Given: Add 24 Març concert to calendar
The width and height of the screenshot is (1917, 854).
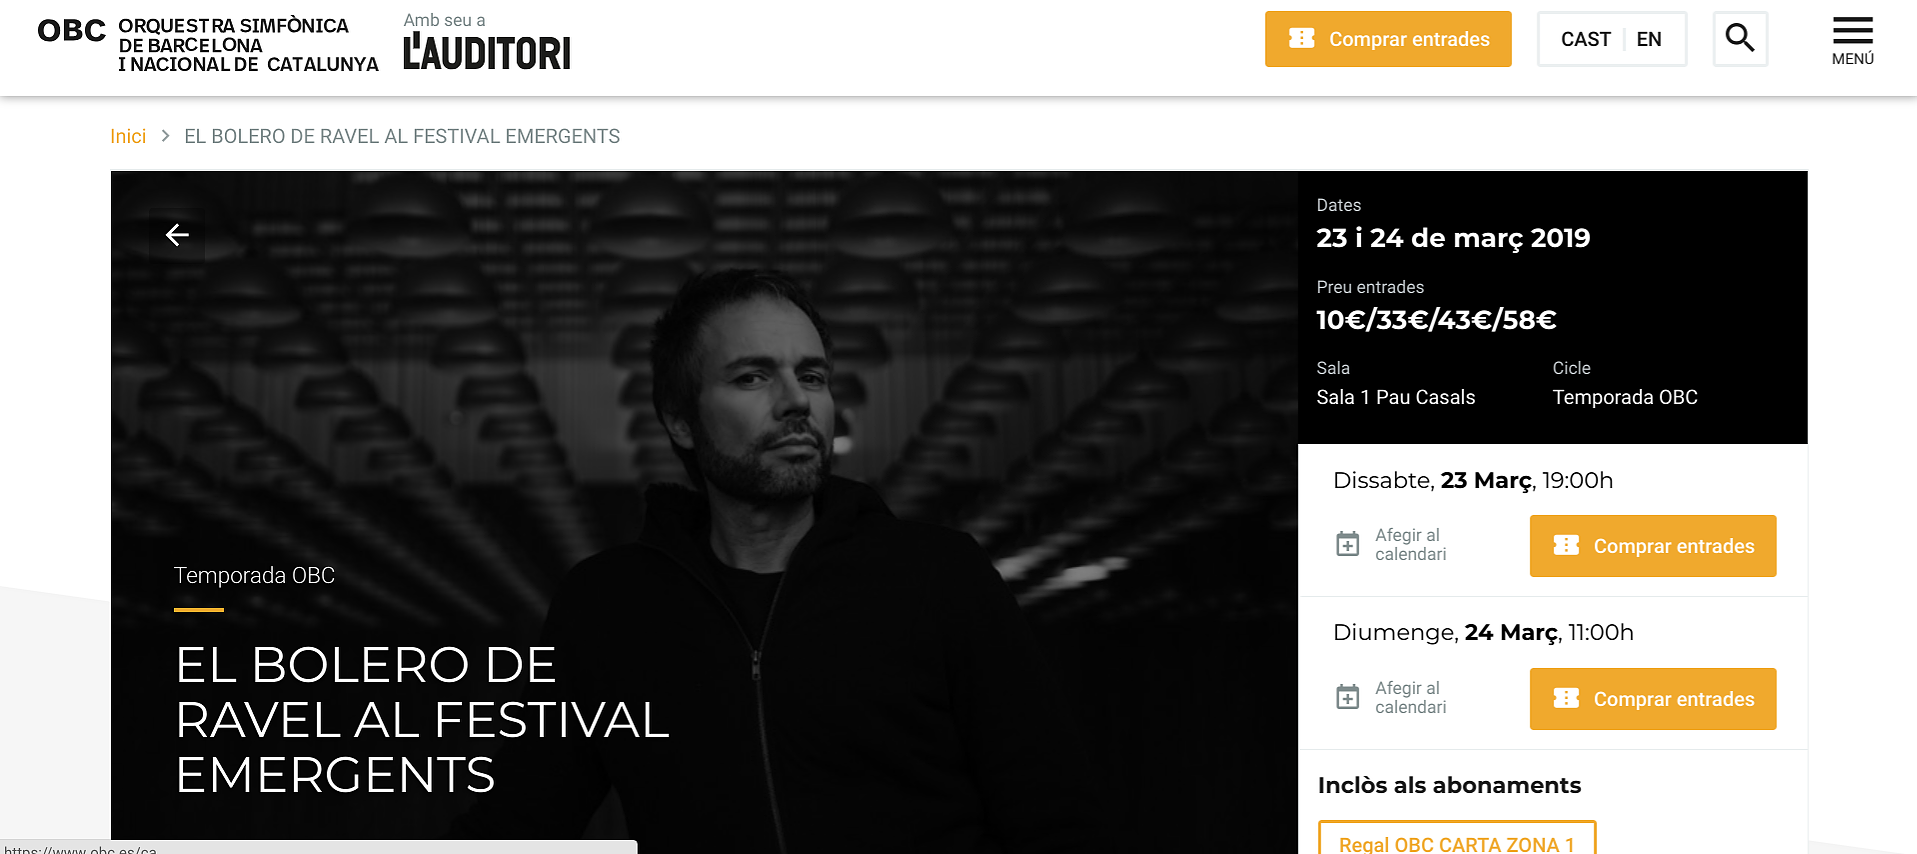Looking at the screenshot, I should pyautogui.click(x=1410, y=698).
